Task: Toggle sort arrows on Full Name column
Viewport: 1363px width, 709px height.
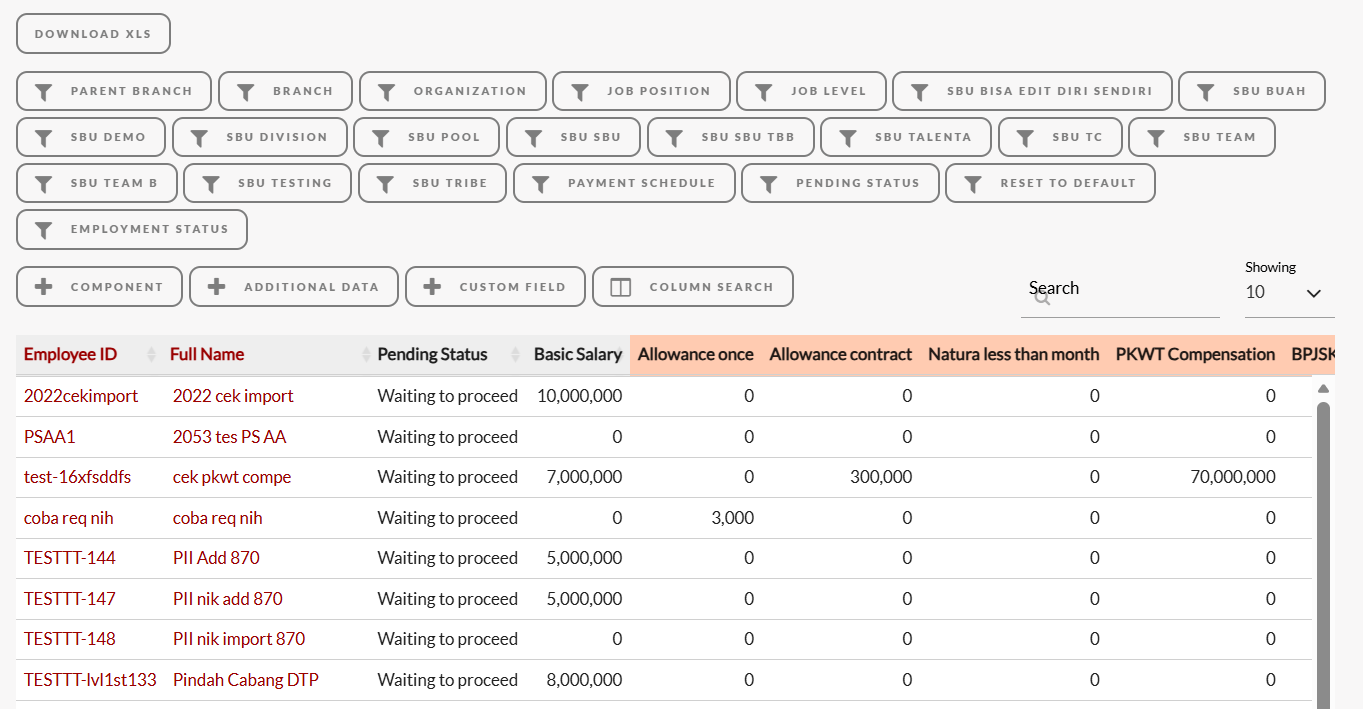Action: (x=366, y=354)
